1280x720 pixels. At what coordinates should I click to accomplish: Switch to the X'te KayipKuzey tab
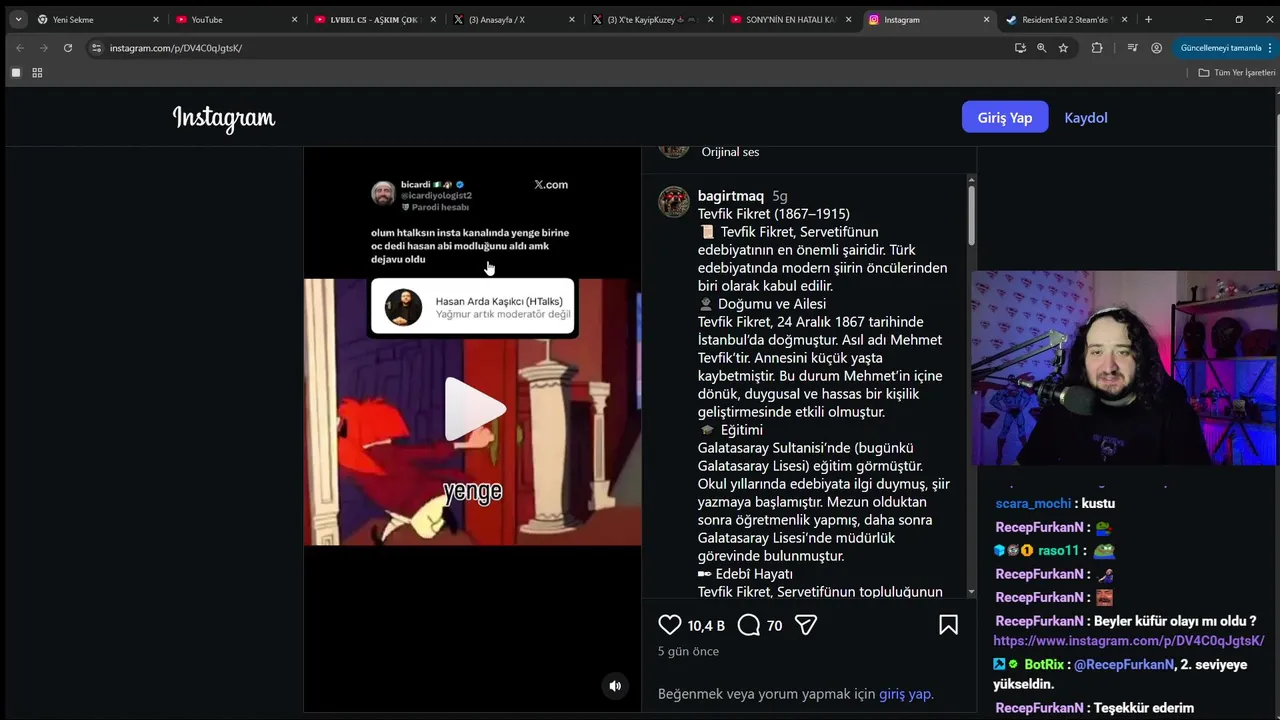coord(653,19)
